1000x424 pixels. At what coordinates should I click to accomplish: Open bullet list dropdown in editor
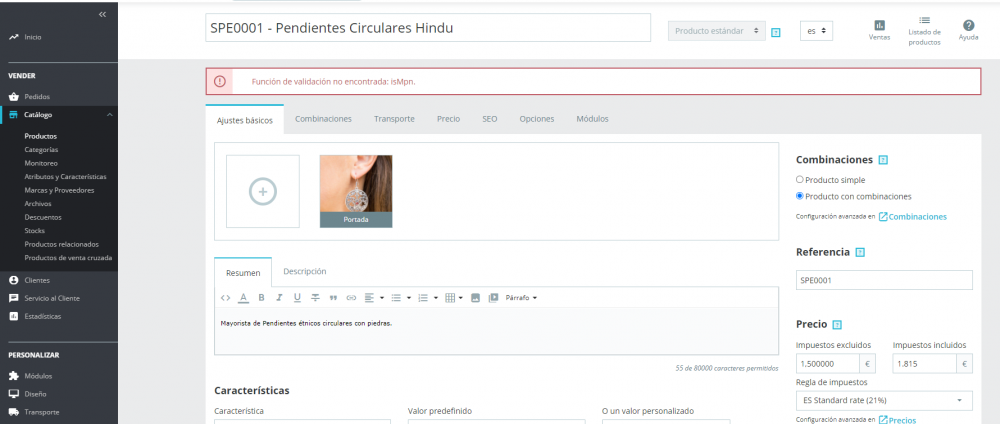(401, 298)
